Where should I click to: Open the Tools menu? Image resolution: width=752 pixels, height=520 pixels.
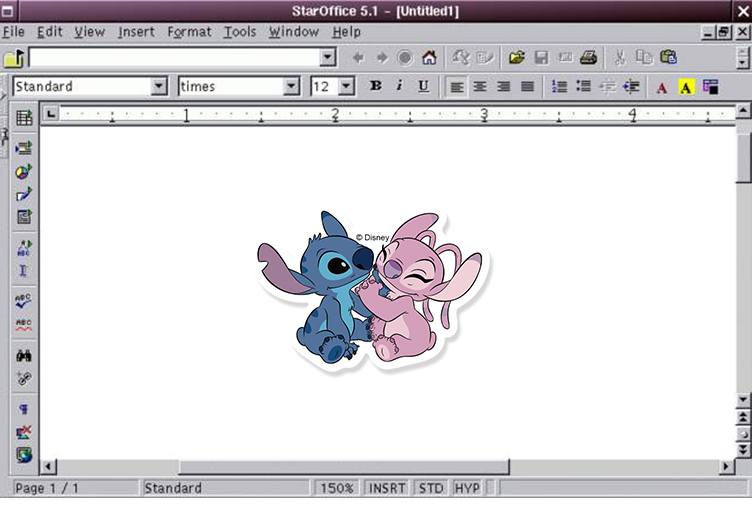[x=240, y=32]
